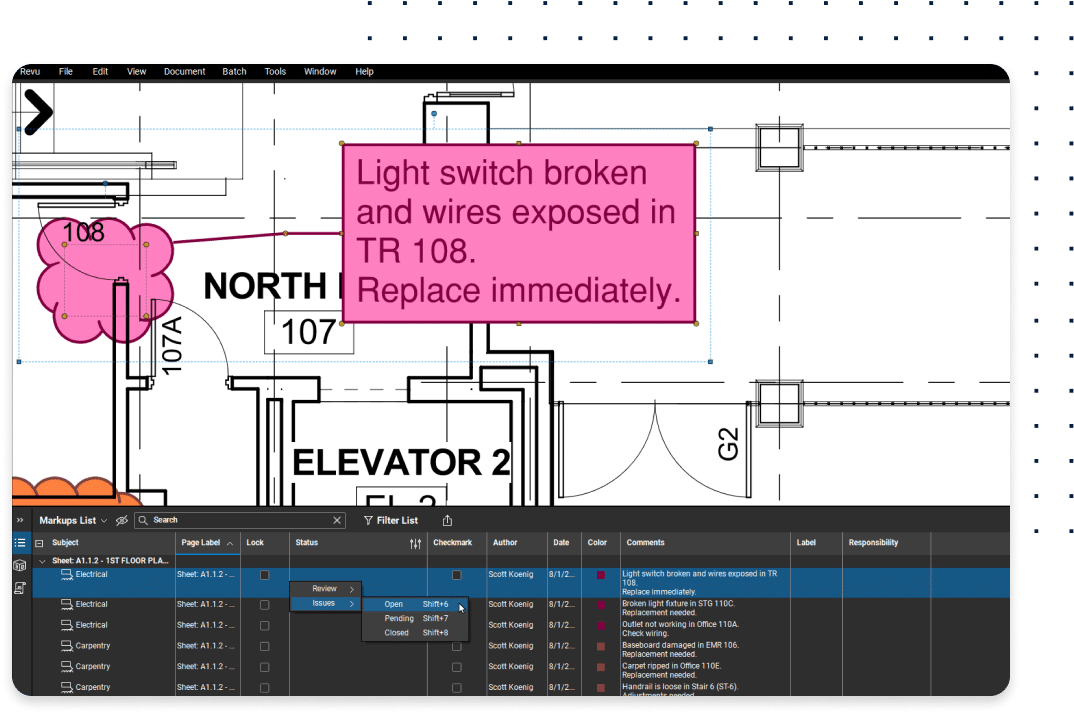This screenshot has height=714, width=1074.
Task: Click the Lock column header
Action: [255, 542]
